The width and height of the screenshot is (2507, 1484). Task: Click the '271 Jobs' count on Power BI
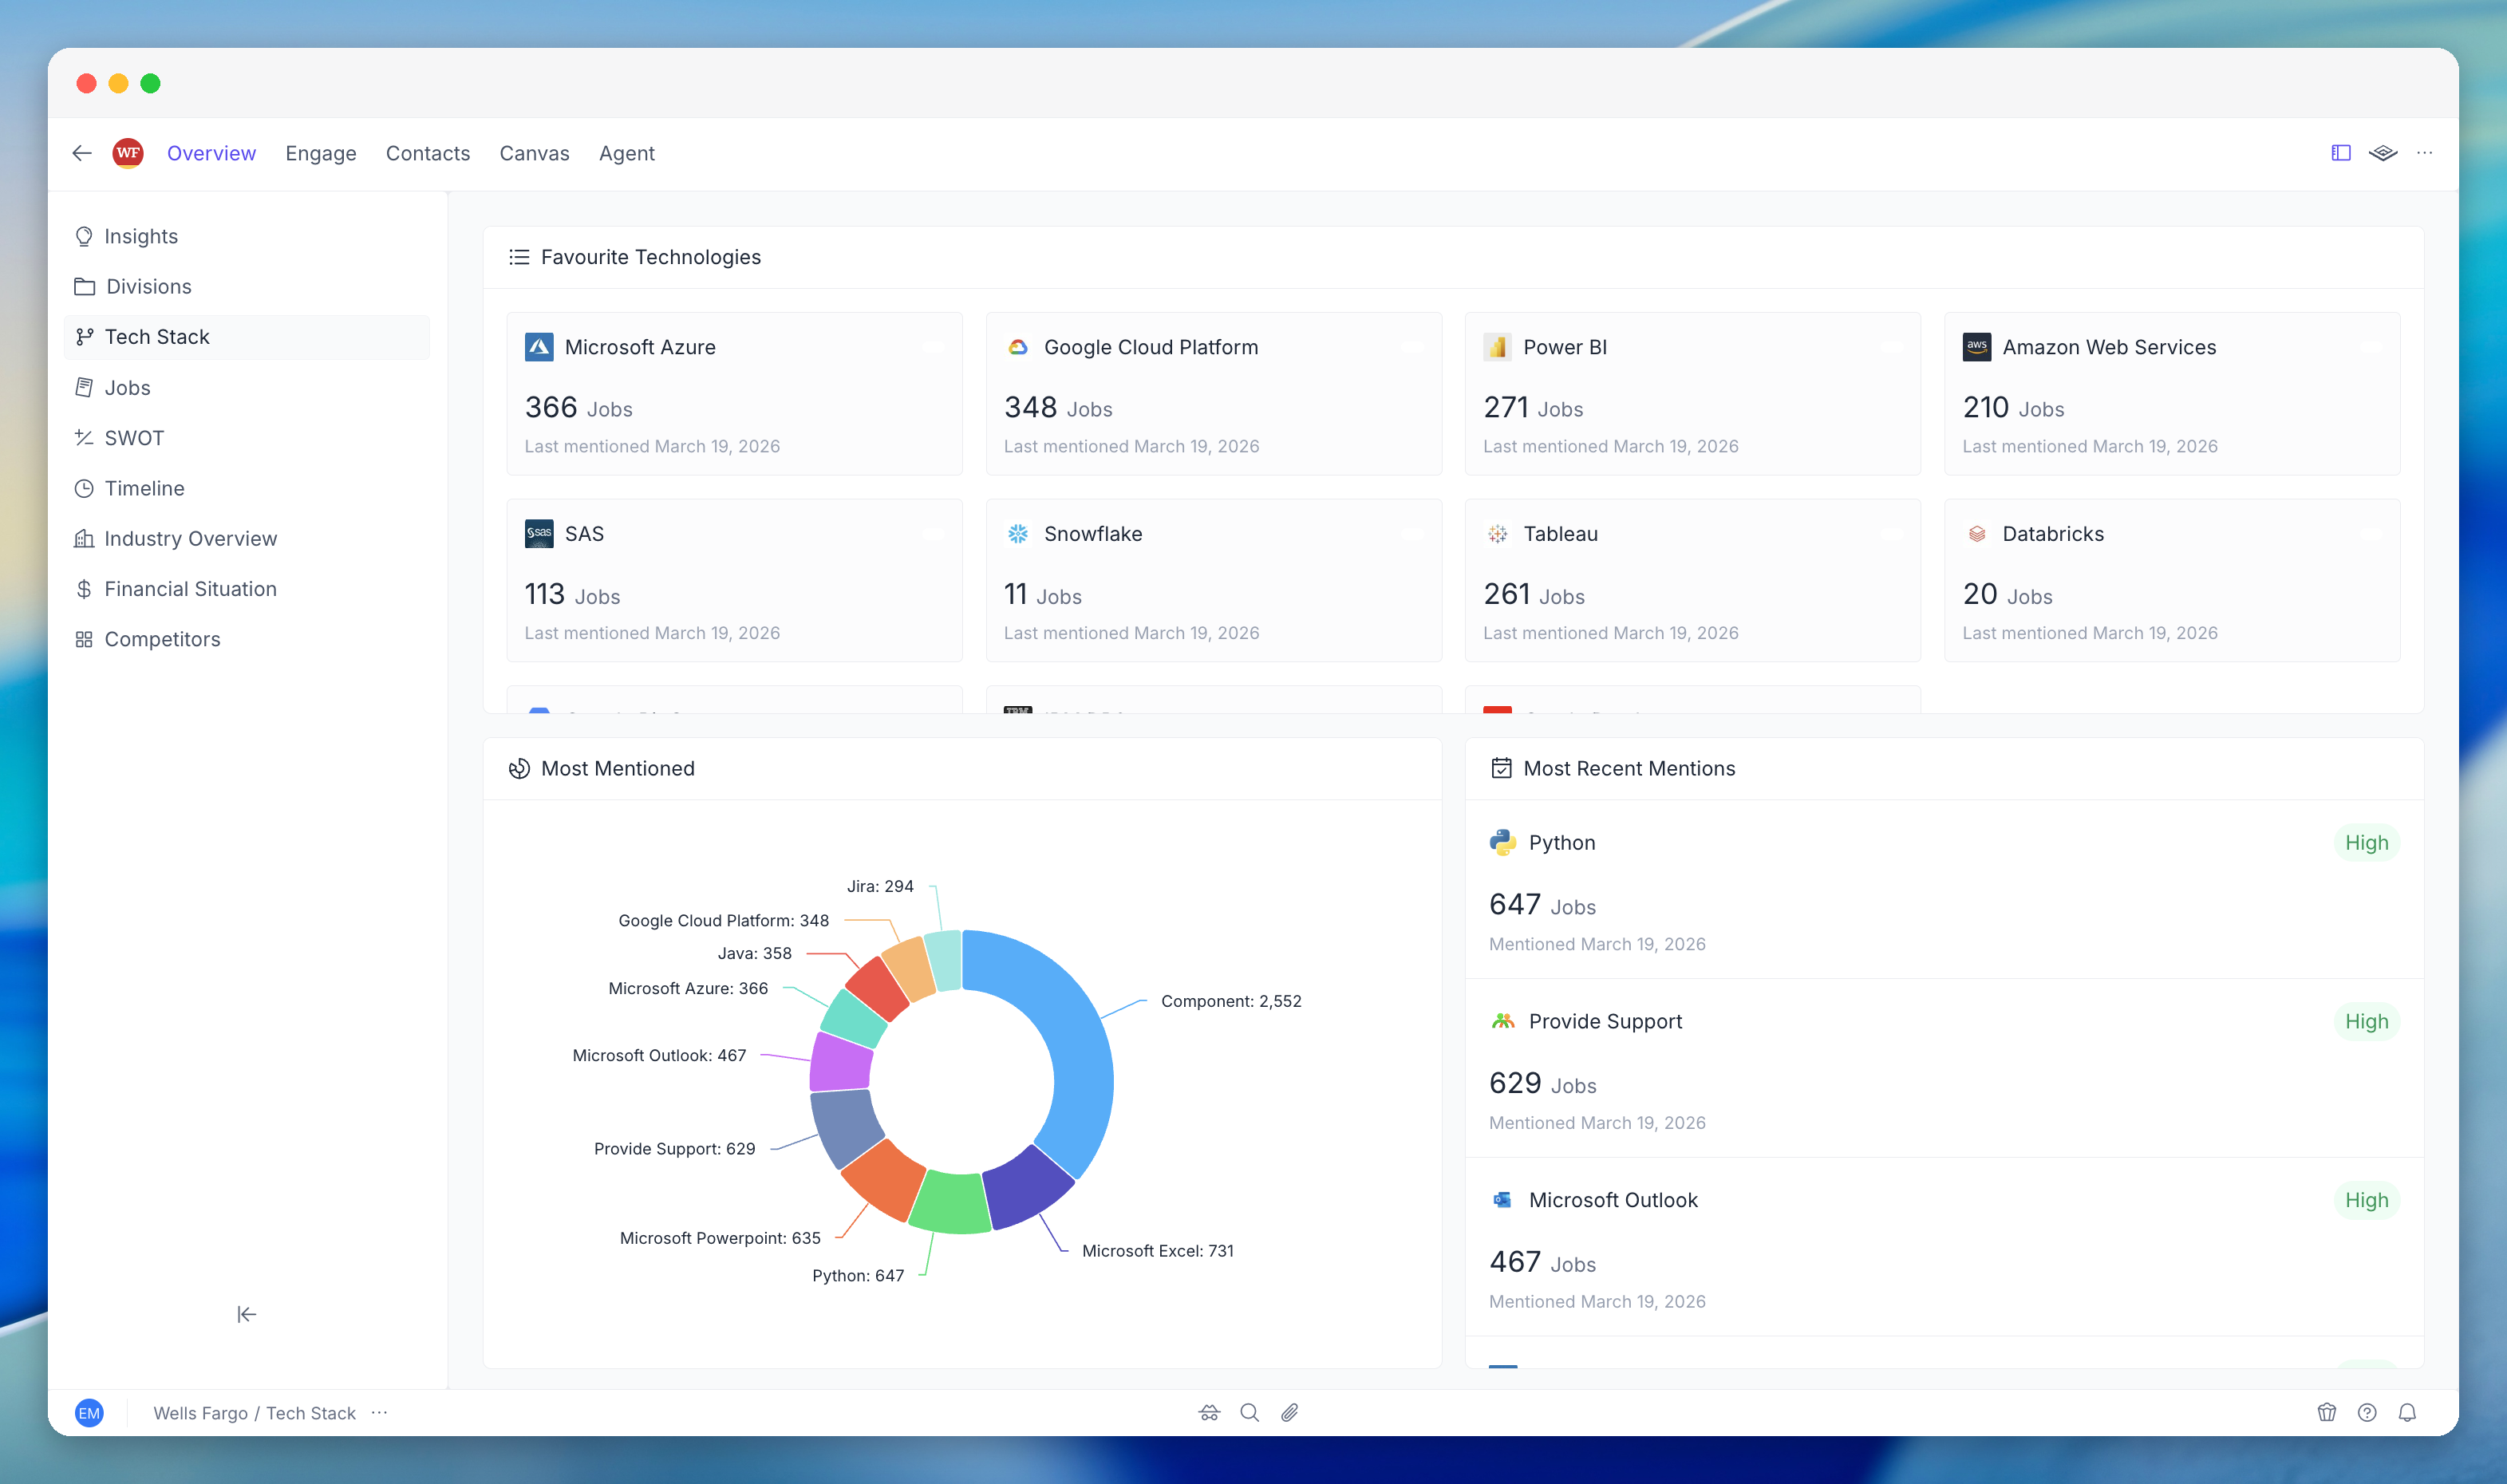point(1533,408)
